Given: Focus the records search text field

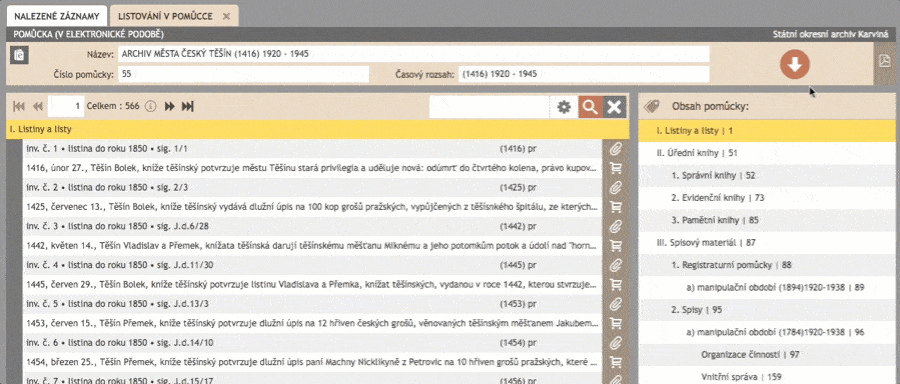Looking at the screenshot, I should (490, 107).
